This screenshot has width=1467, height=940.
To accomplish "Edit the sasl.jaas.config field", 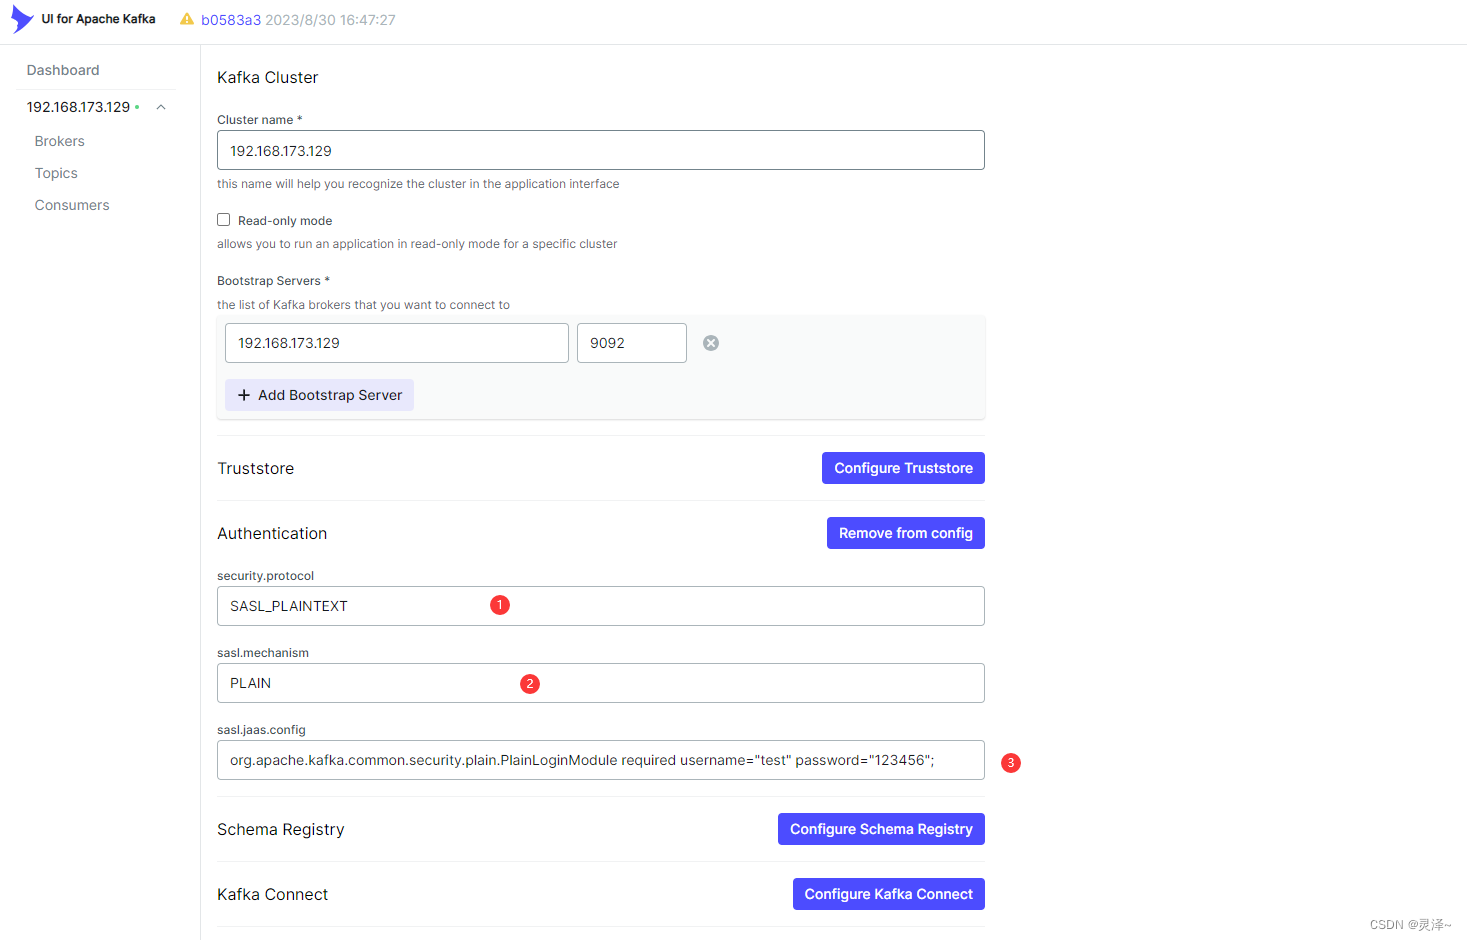I will click(601, 760).
